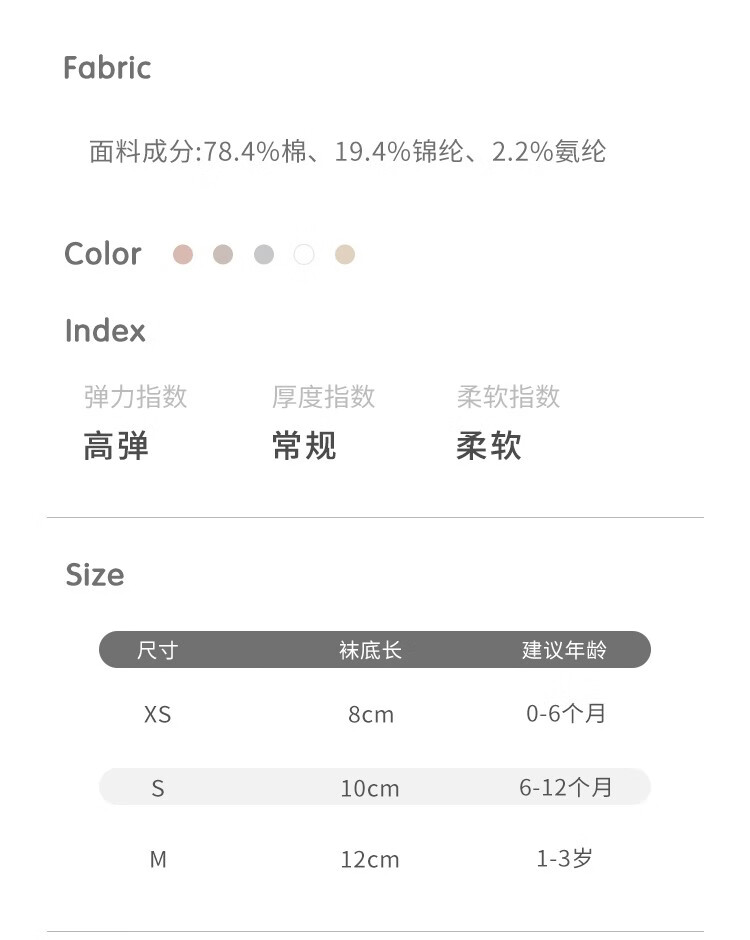Select the S size row label
The width and height of the screenshot is (750, 940).
157,788
